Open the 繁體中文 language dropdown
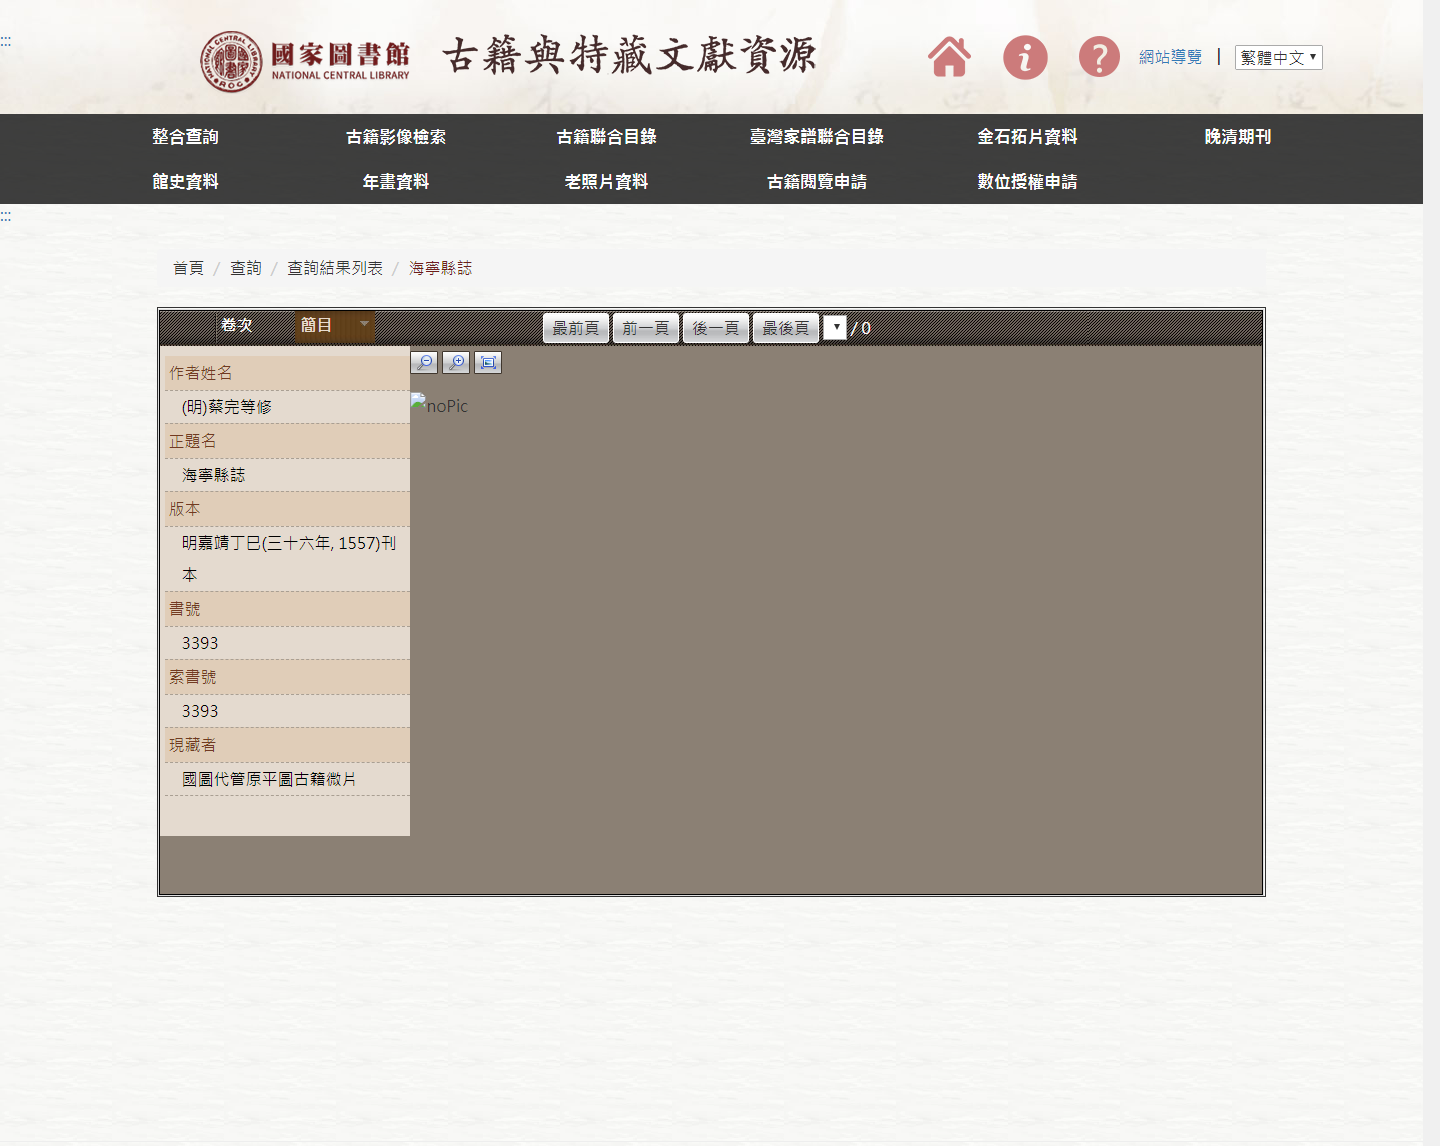Viewport: 1440px width, 1146px height. click(x=1278, y=58)
